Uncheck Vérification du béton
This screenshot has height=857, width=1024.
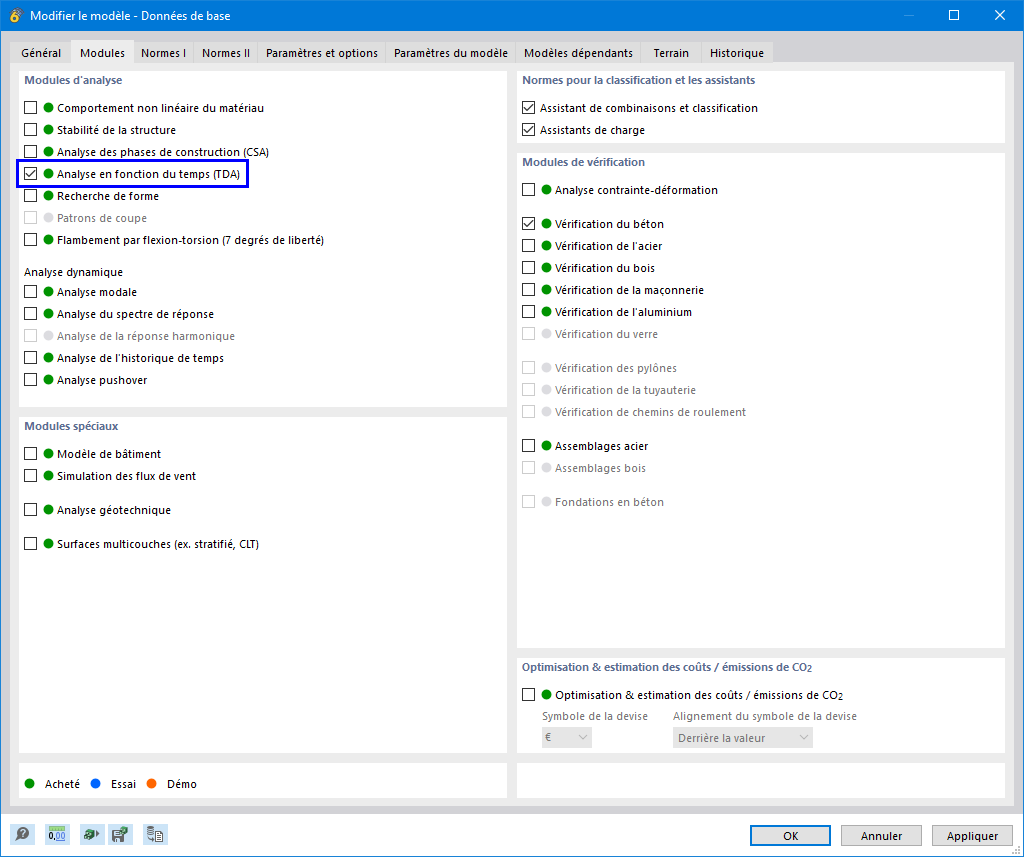tap(527, 223)
